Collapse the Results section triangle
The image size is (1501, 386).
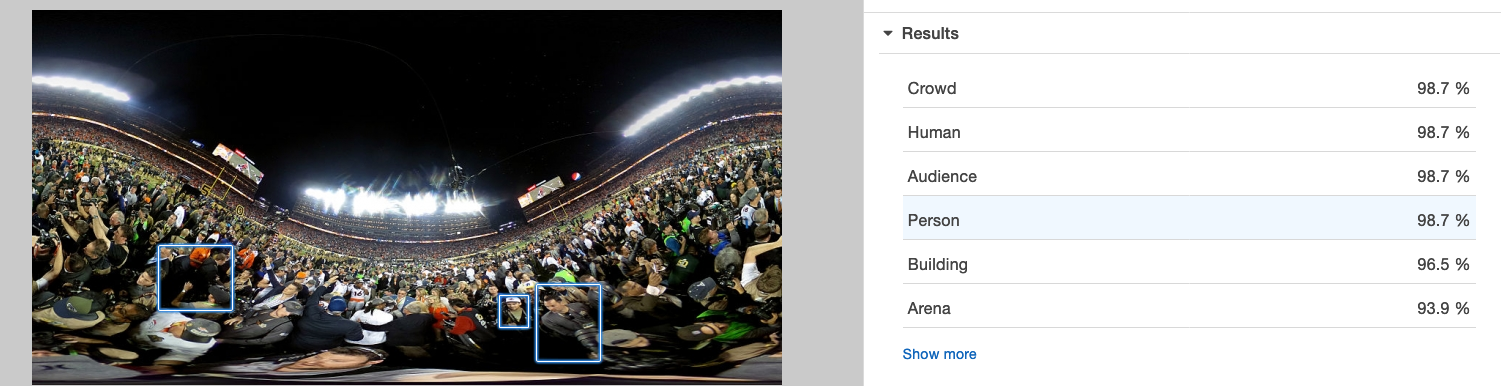coord(888,34)
